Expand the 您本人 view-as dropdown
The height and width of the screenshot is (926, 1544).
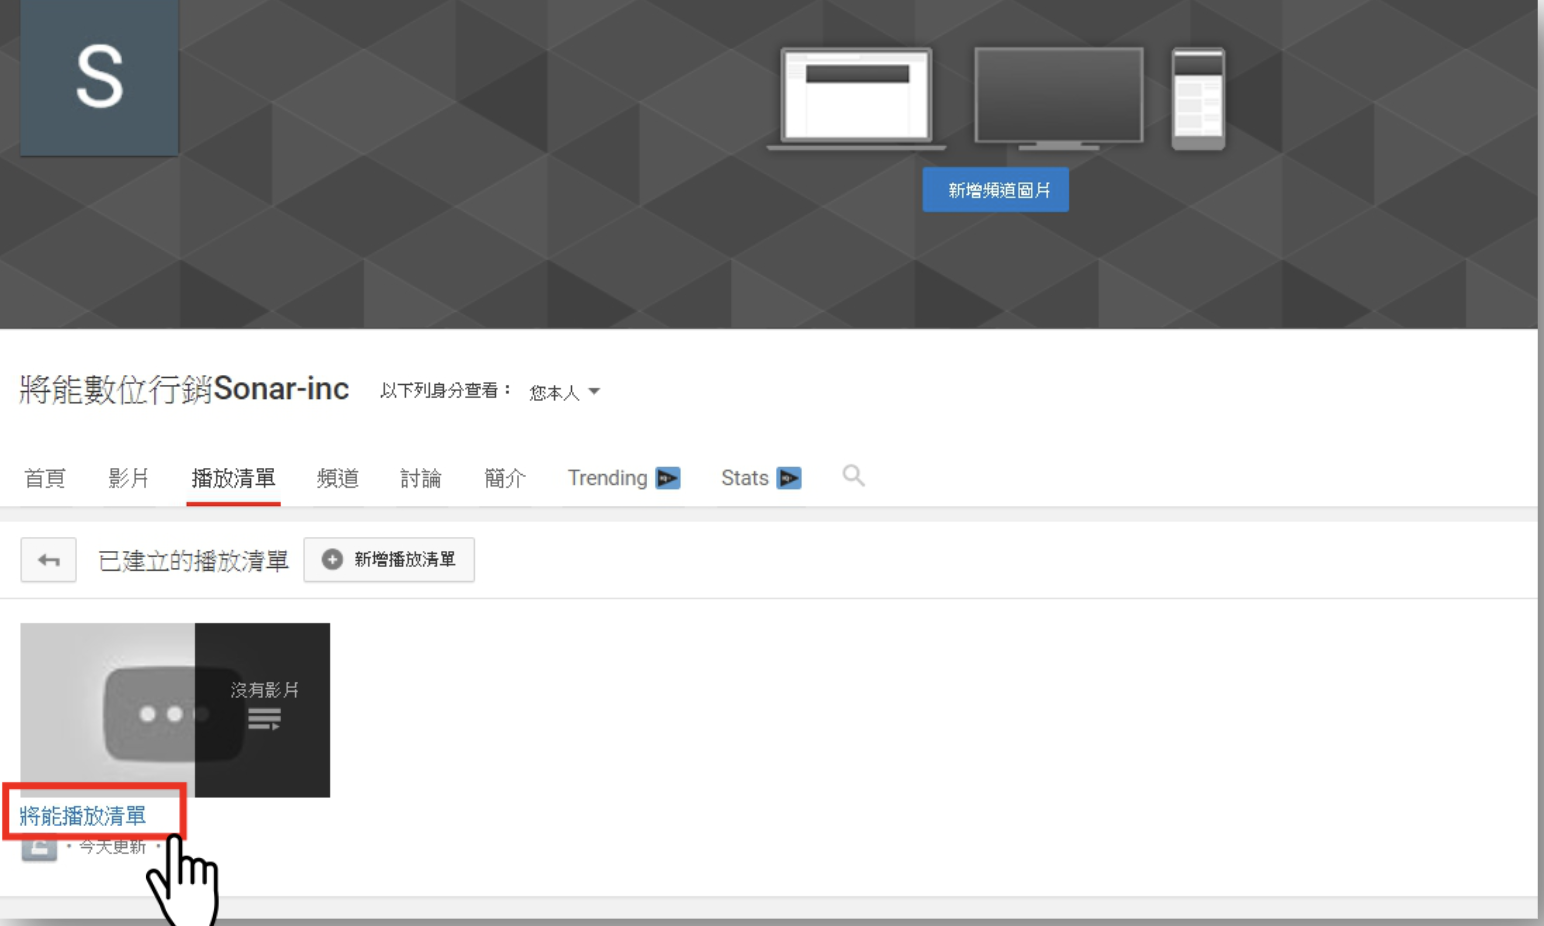click(x=564, y=392)
